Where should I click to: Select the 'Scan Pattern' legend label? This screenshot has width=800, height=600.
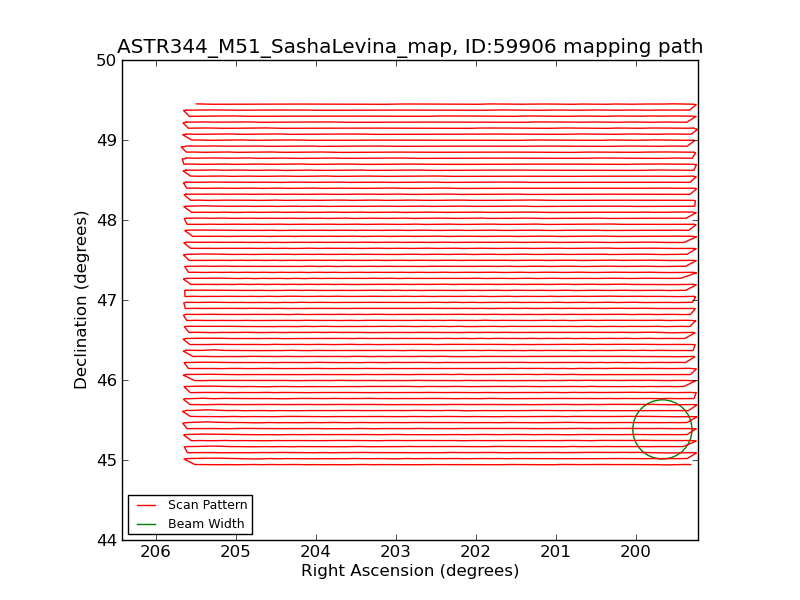pyautogui.click(x=208, y=505)
